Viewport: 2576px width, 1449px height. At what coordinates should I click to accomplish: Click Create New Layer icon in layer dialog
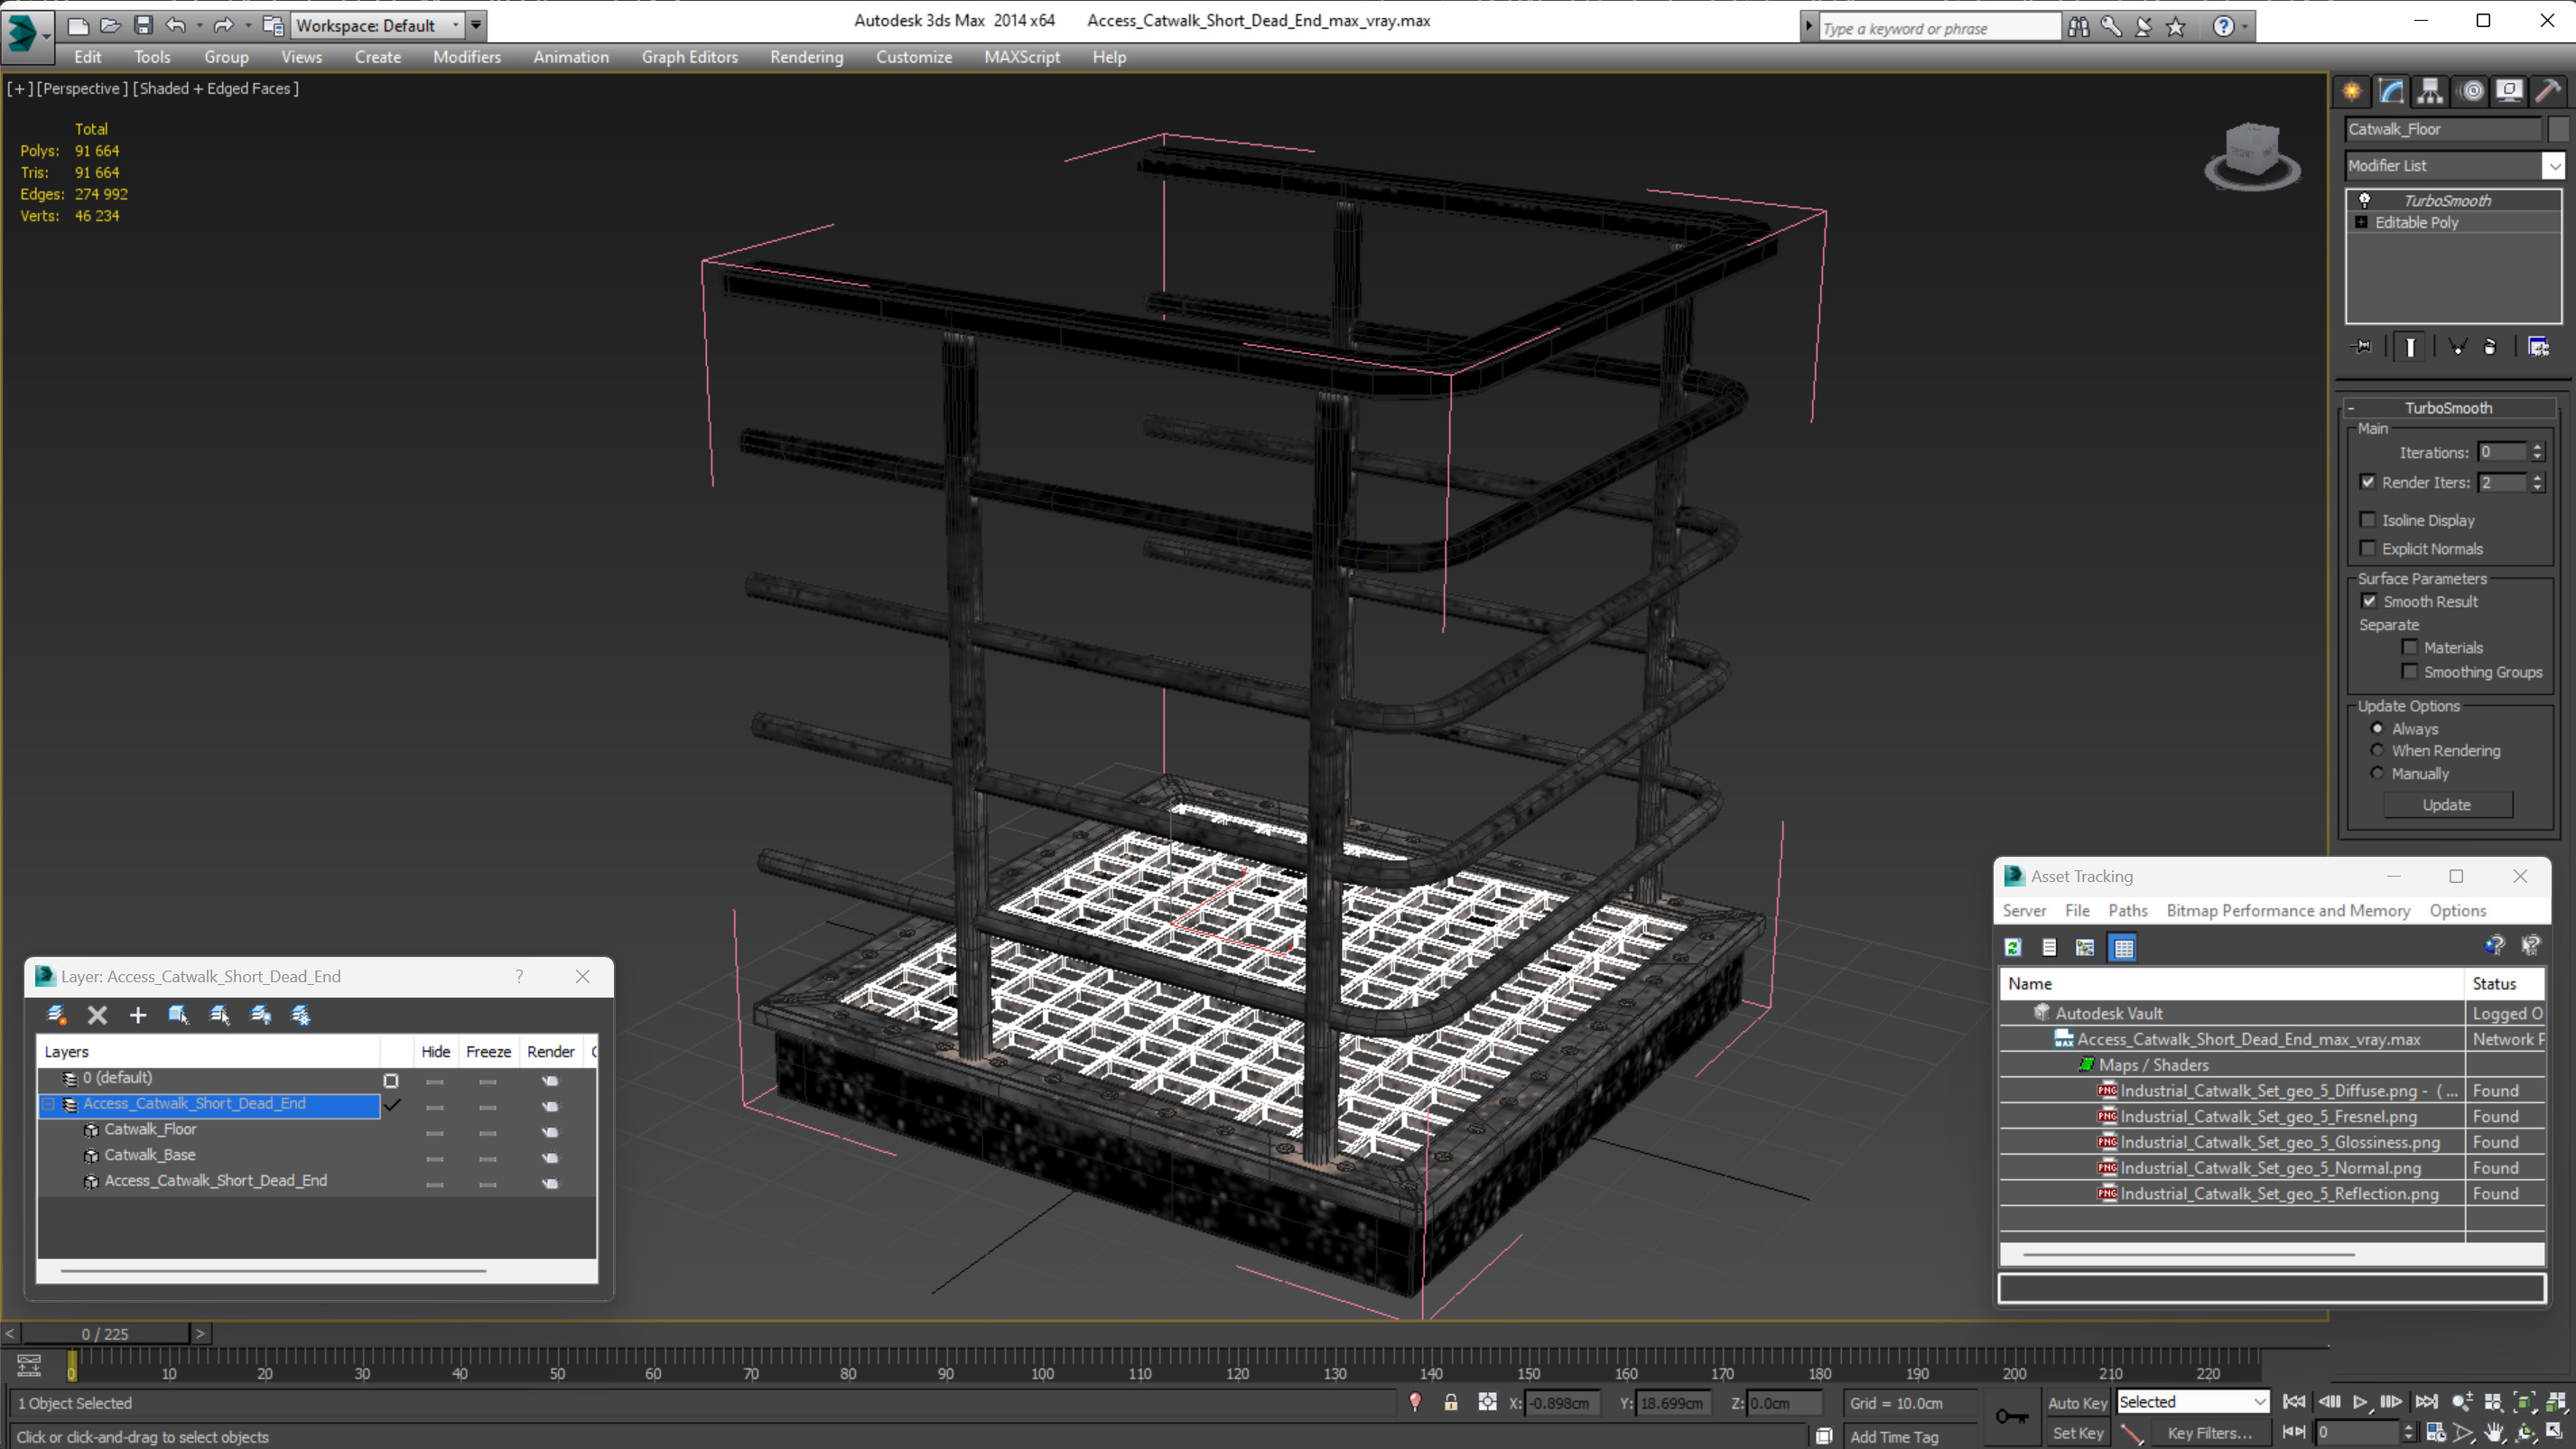tap(56, 1015)
